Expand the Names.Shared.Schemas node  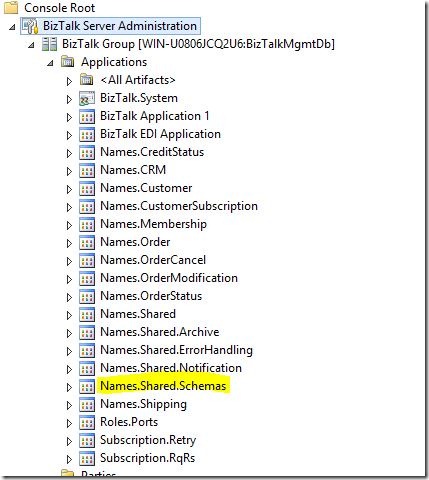click(x=69, y=387)
